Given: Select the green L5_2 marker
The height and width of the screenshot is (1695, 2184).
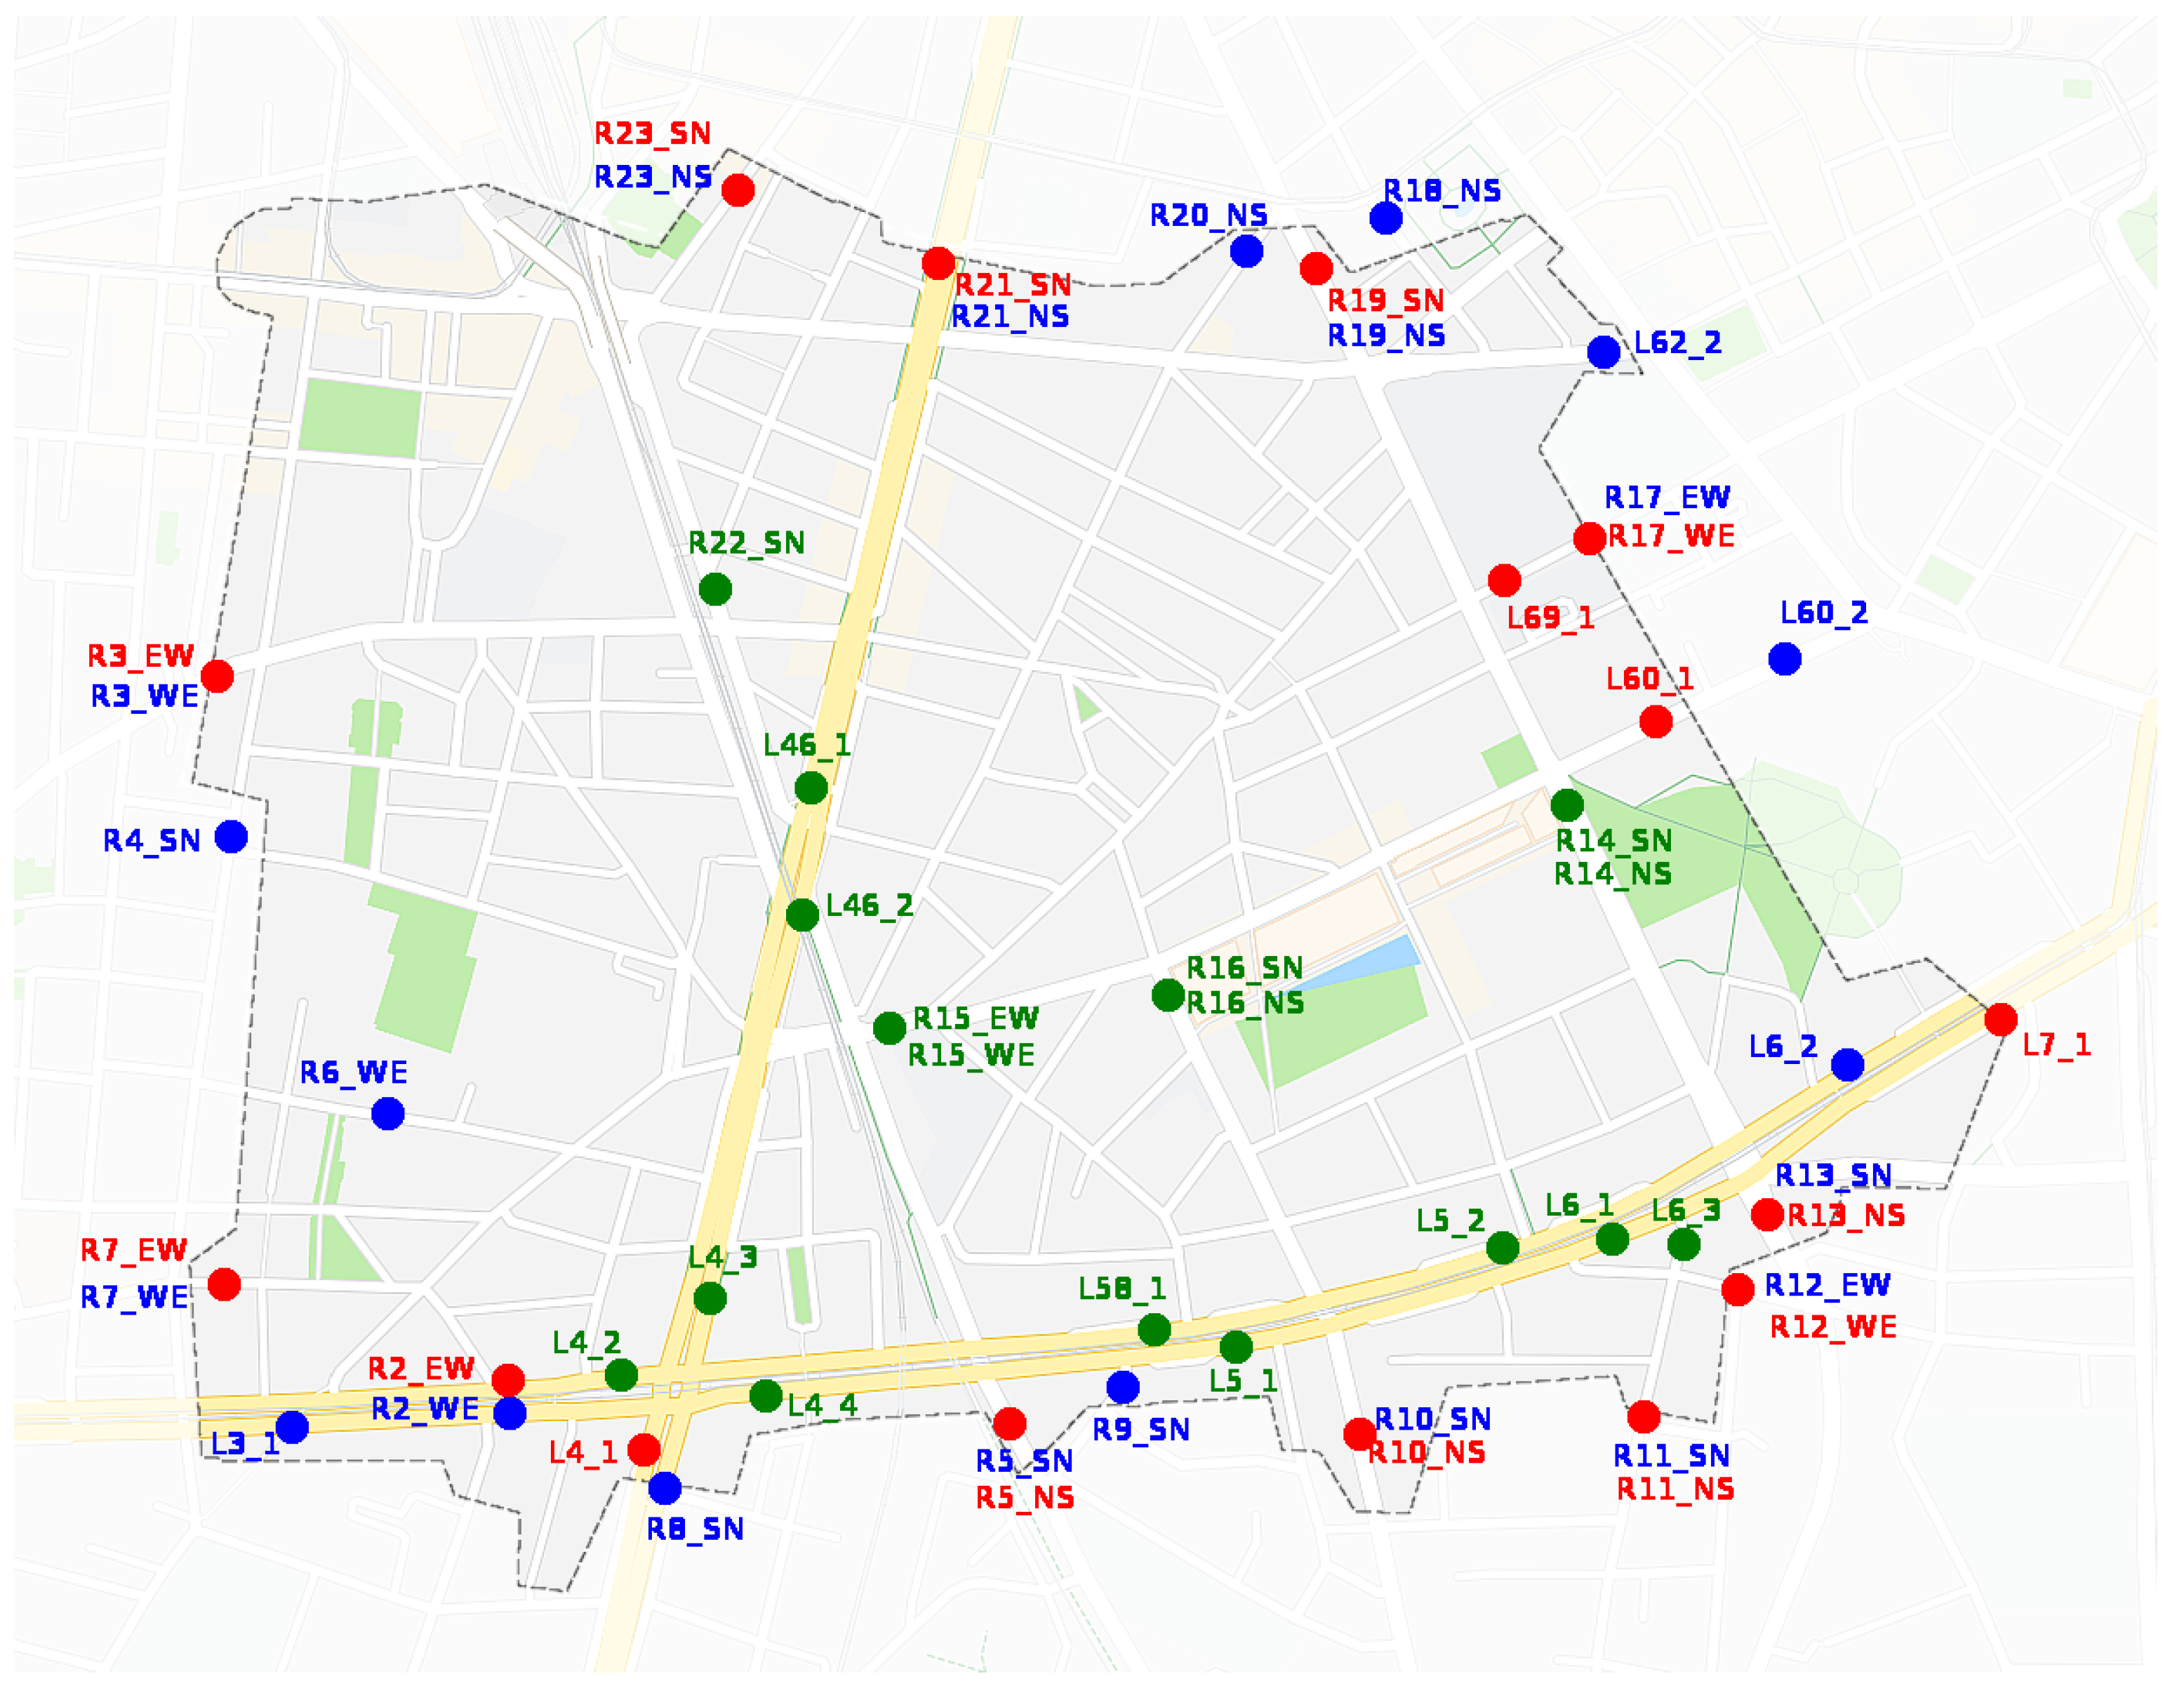Looking at the screenshot, I should [1503, 1248].
